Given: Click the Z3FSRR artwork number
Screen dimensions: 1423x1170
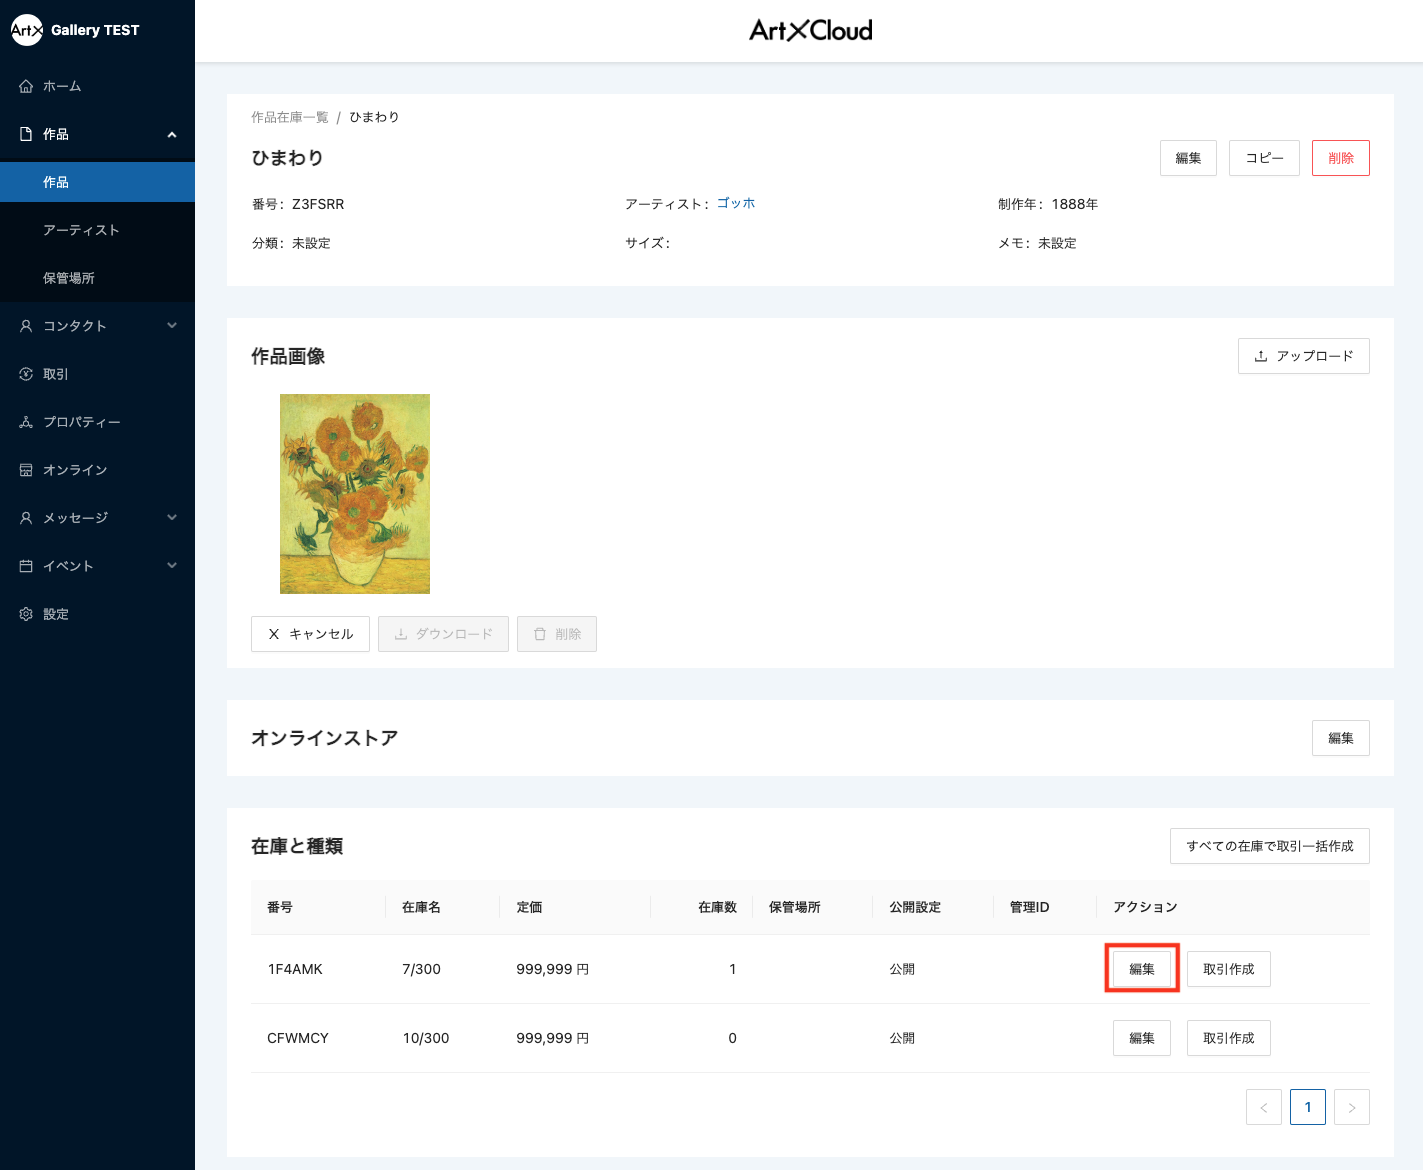Looking at the screenshot, I should tap(318, 204).
